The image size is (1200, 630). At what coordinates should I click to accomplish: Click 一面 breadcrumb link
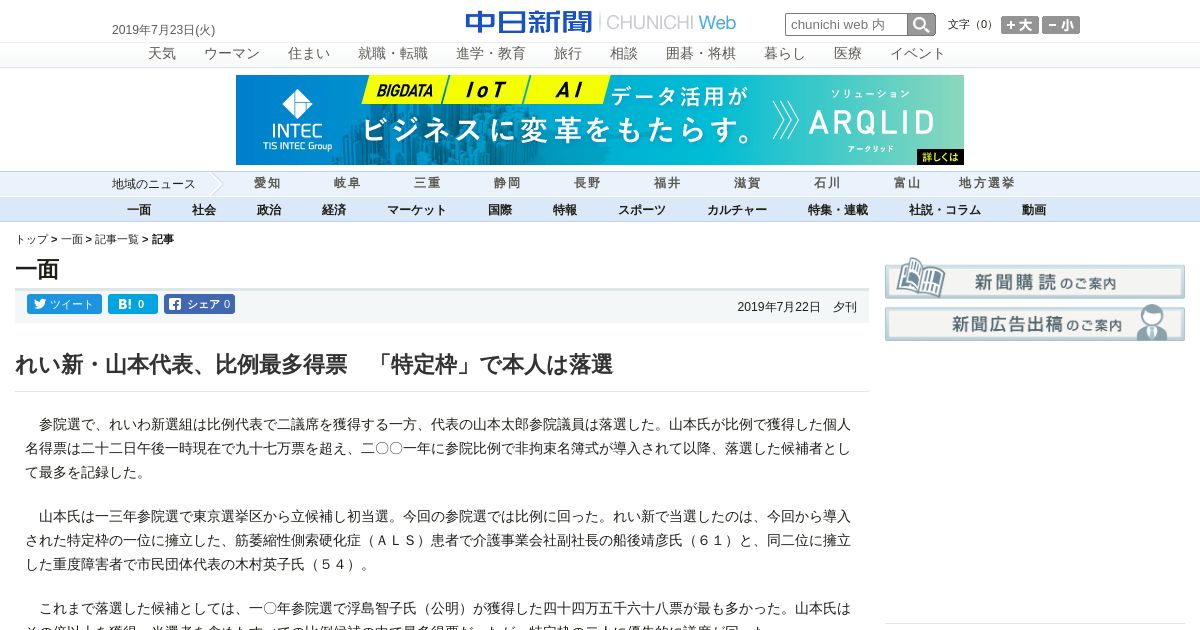click(x=72, y=240)
